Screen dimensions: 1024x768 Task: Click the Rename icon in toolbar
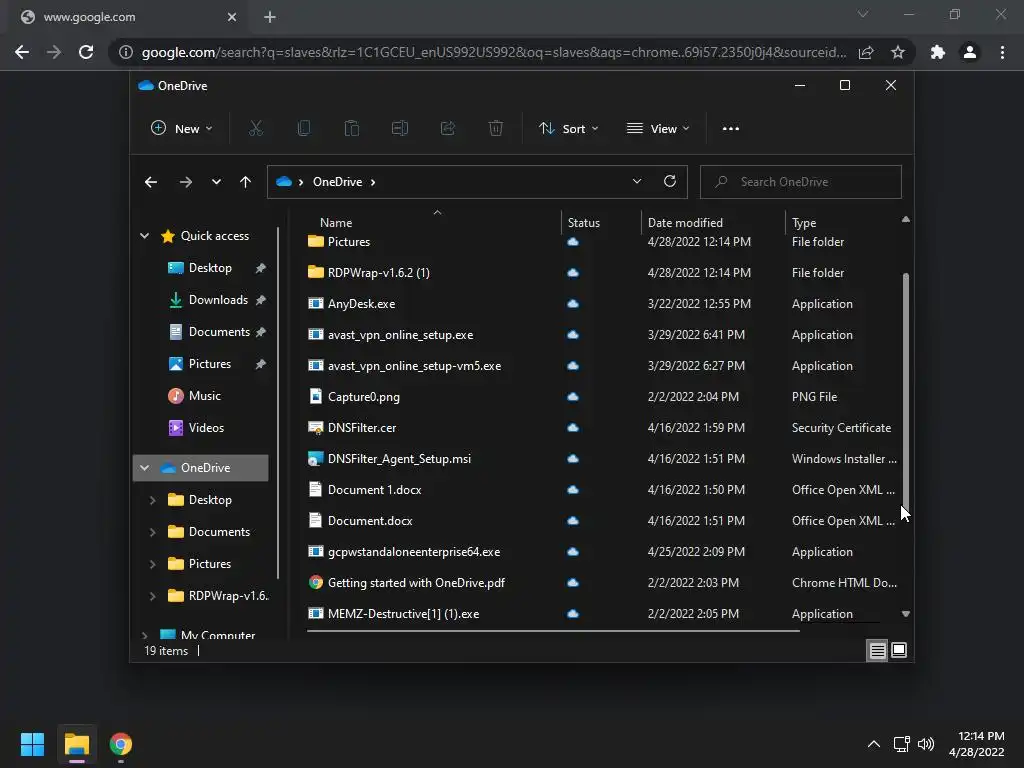click(400, 128)
